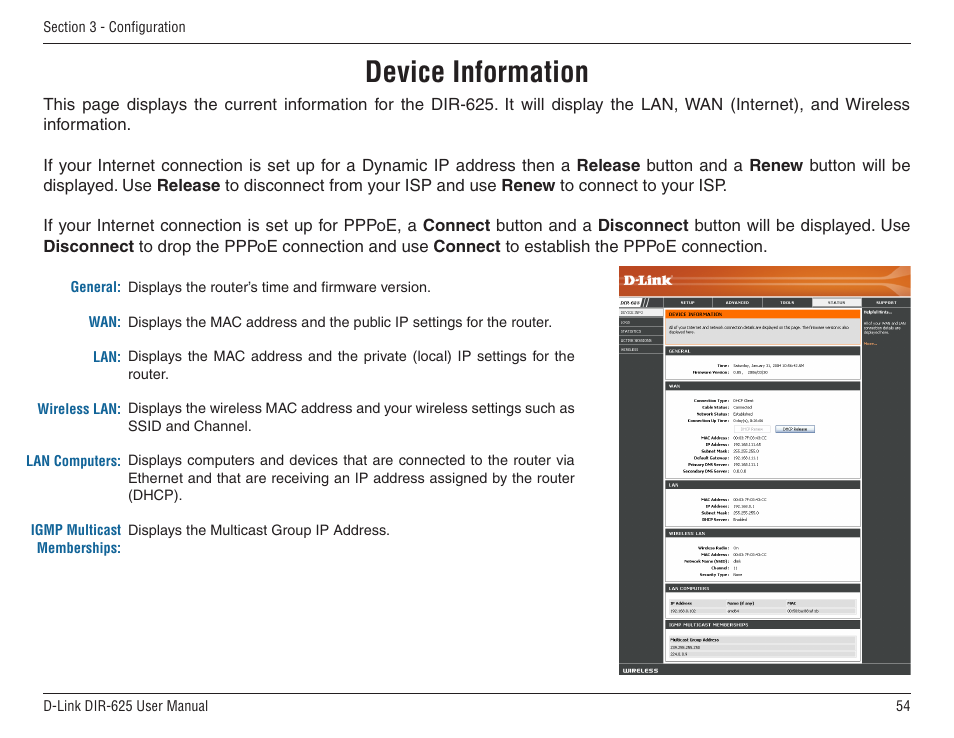
Task: Click the LAN COMPUTERS section header
Action: tap(763, 589)
